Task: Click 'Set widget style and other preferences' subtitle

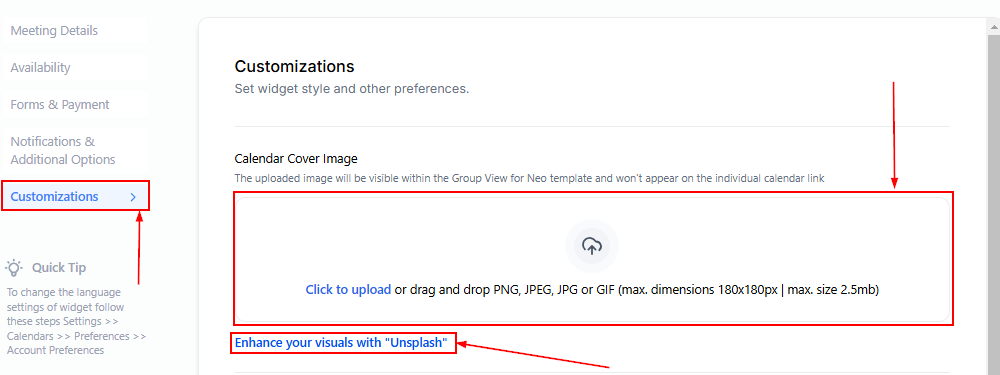Action: click(352, 89)
